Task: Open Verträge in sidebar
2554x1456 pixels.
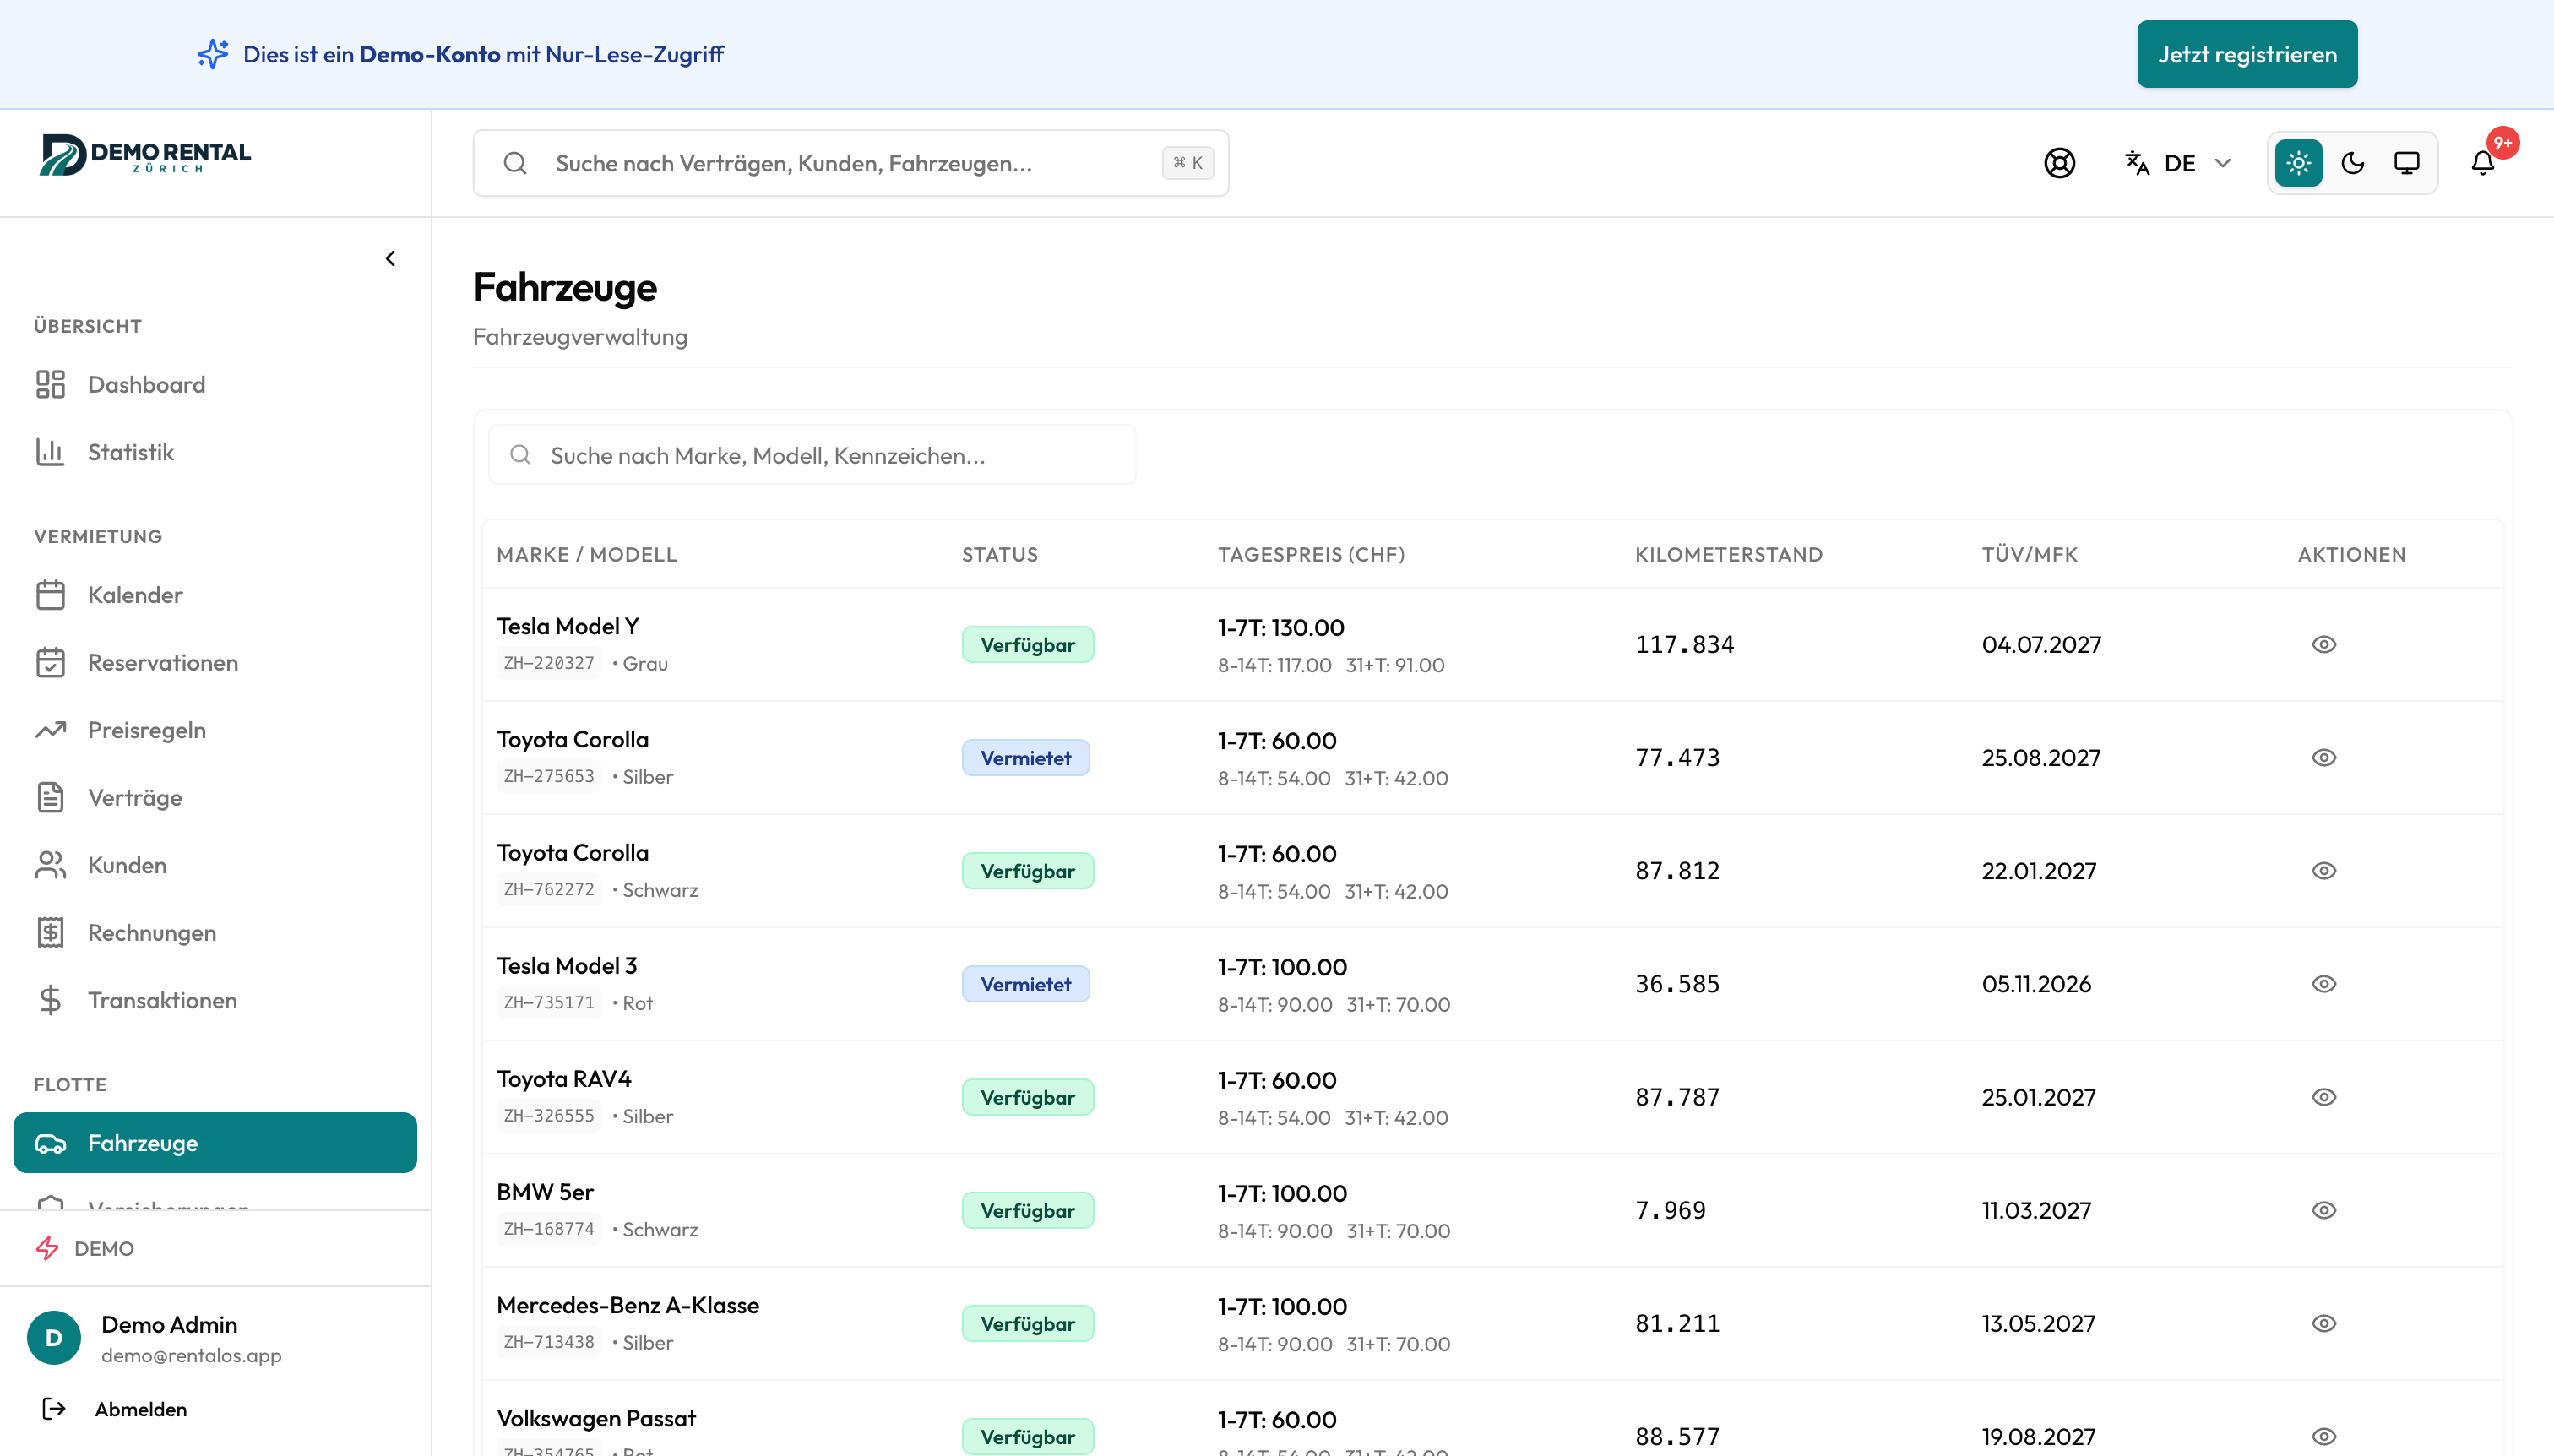Action: 215,797
